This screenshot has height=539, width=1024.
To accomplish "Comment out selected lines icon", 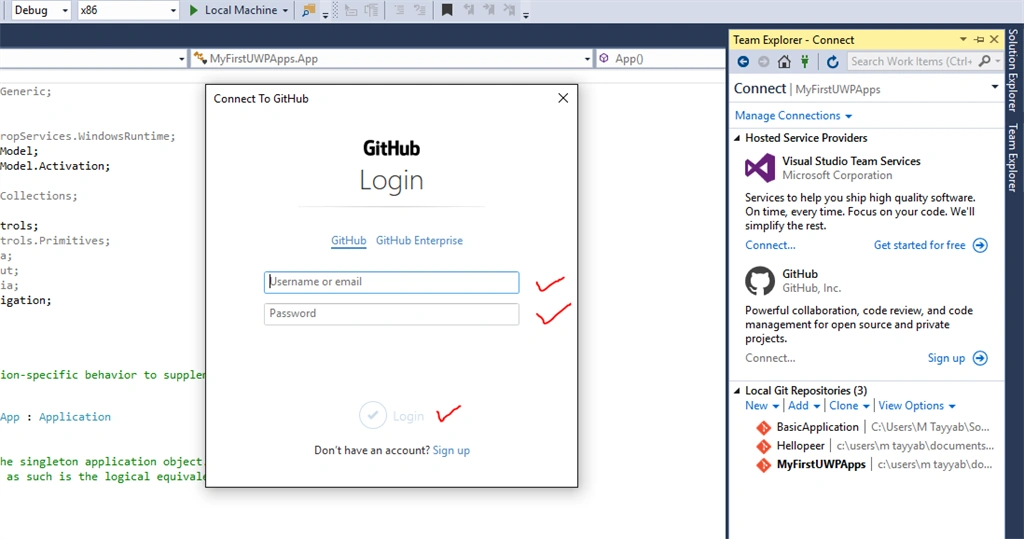I will (399, 10).
